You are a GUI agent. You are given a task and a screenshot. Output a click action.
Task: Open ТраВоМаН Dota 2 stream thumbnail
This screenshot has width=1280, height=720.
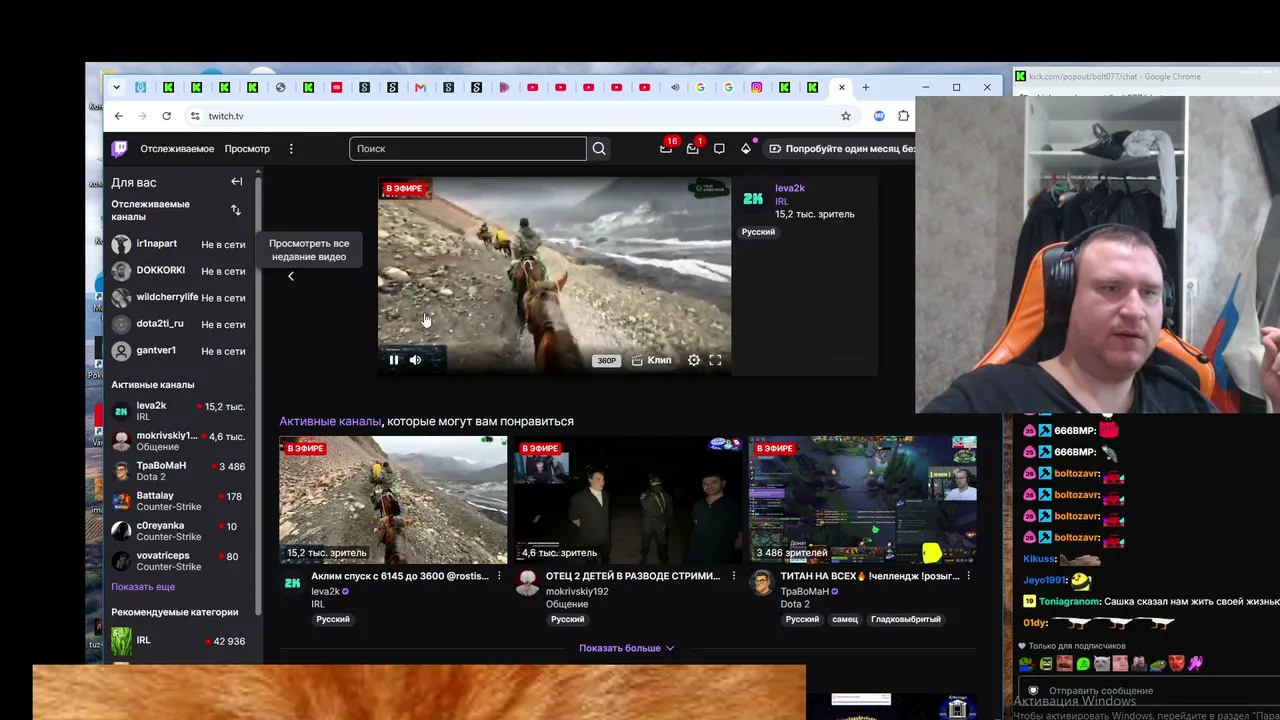863,500
